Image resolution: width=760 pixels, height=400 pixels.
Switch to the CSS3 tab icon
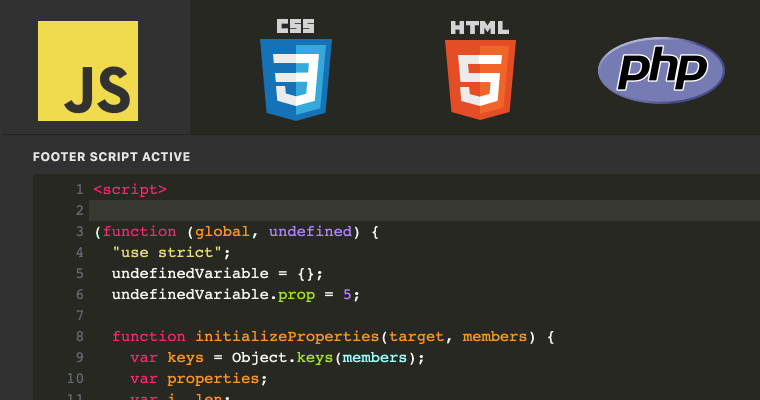[296, 69]
